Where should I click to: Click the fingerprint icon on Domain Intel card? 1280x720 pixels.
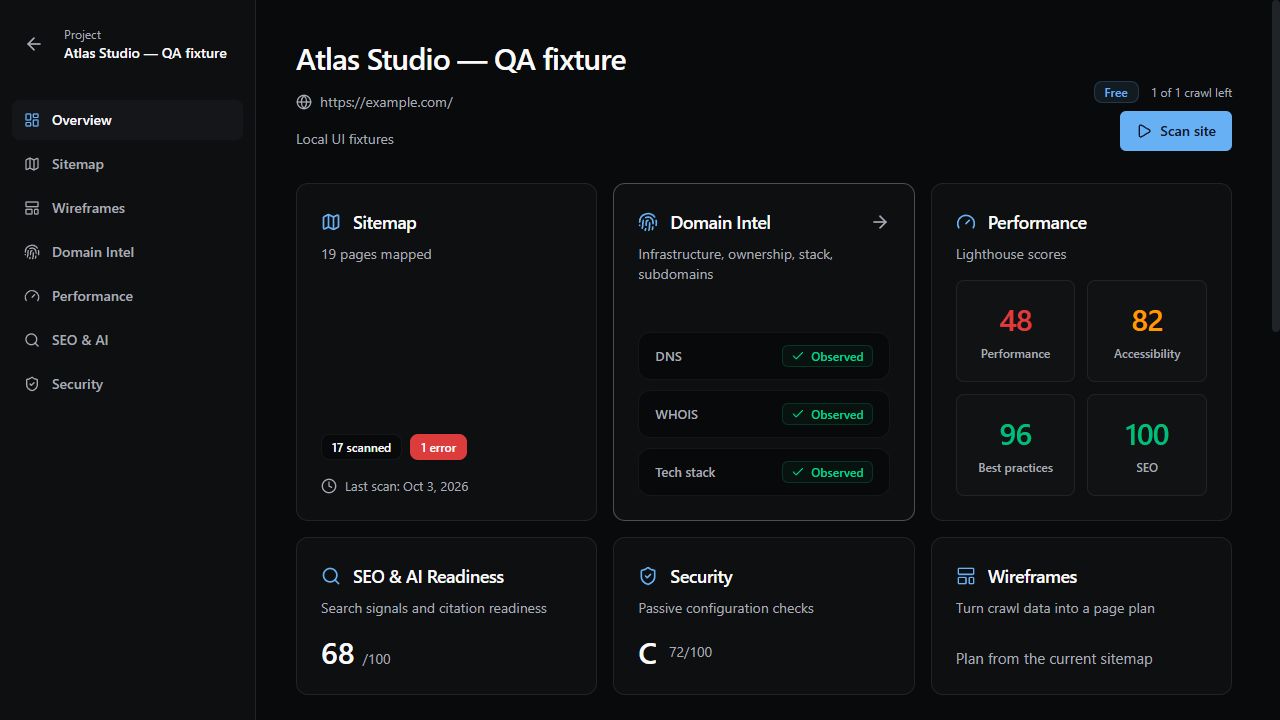click(648, 222)
